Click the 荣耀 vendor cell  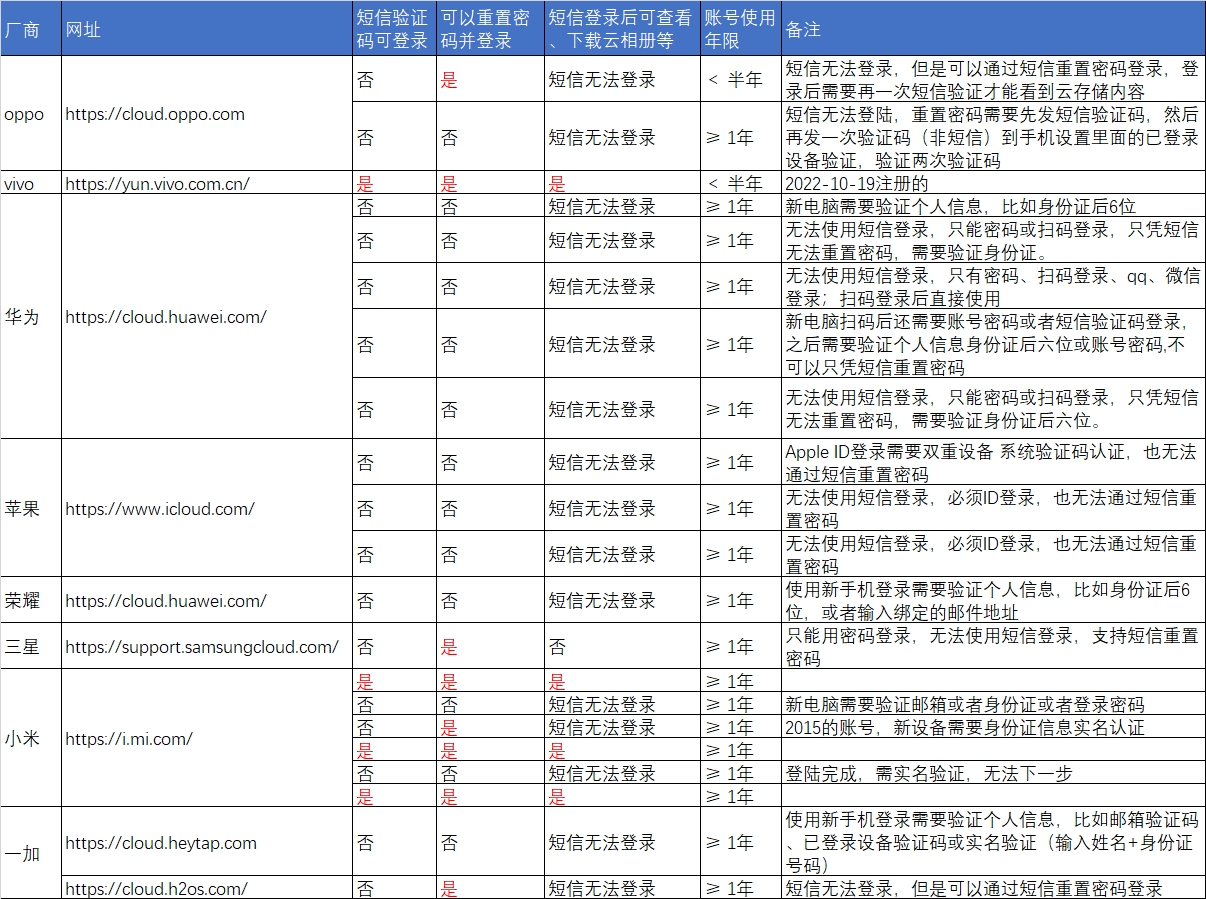coord(30,600)
